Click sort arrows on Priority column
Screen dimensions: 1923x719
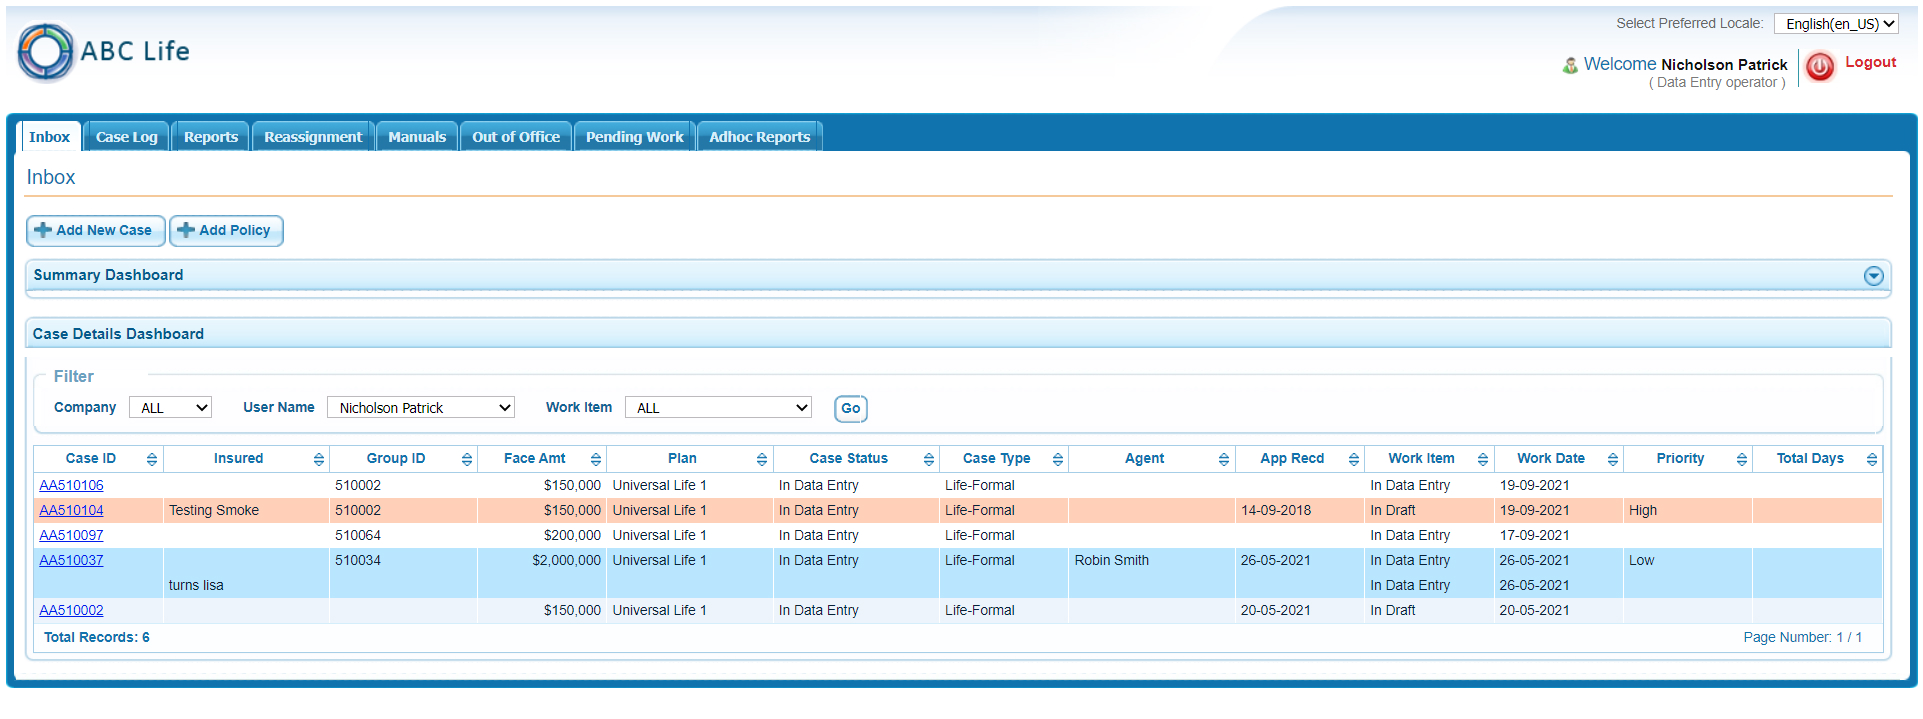1742,459
